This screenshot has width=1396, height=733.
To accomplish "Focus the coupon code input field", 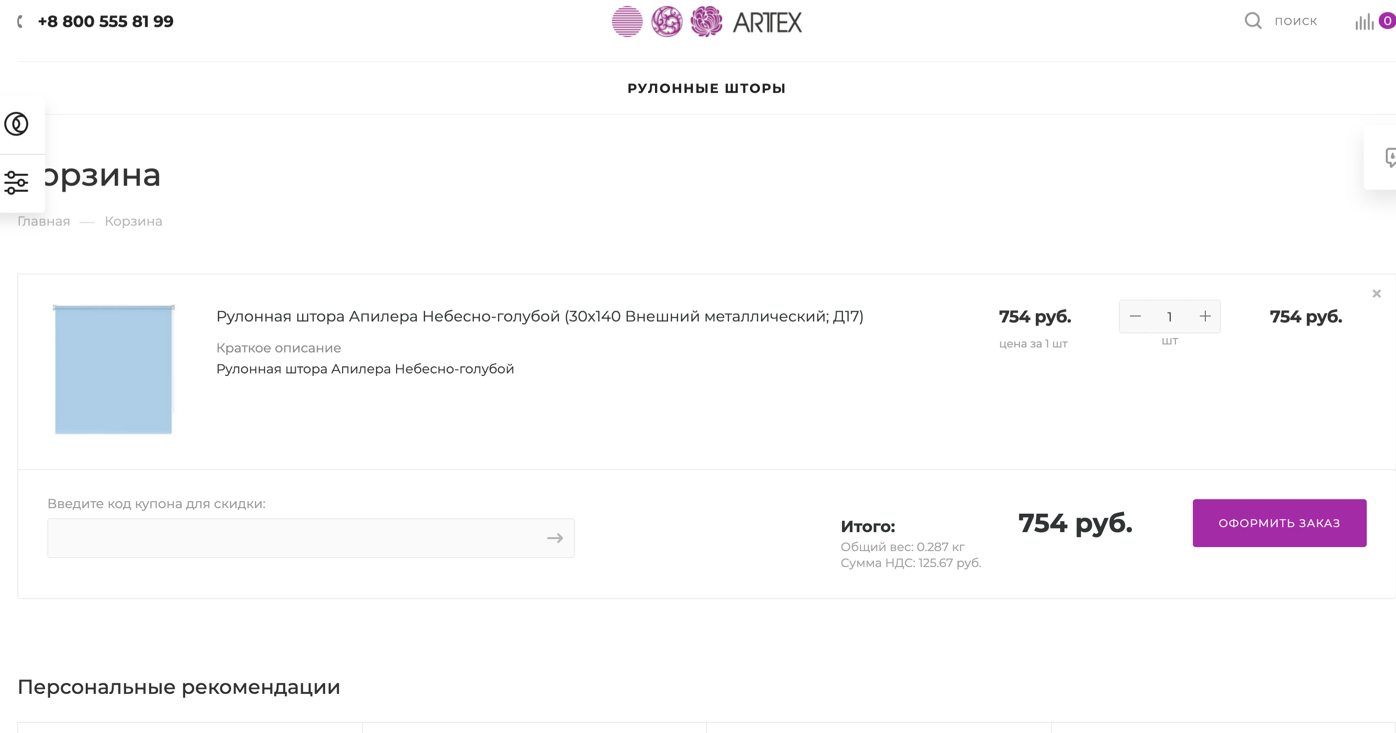I will [x=311, y=538].
